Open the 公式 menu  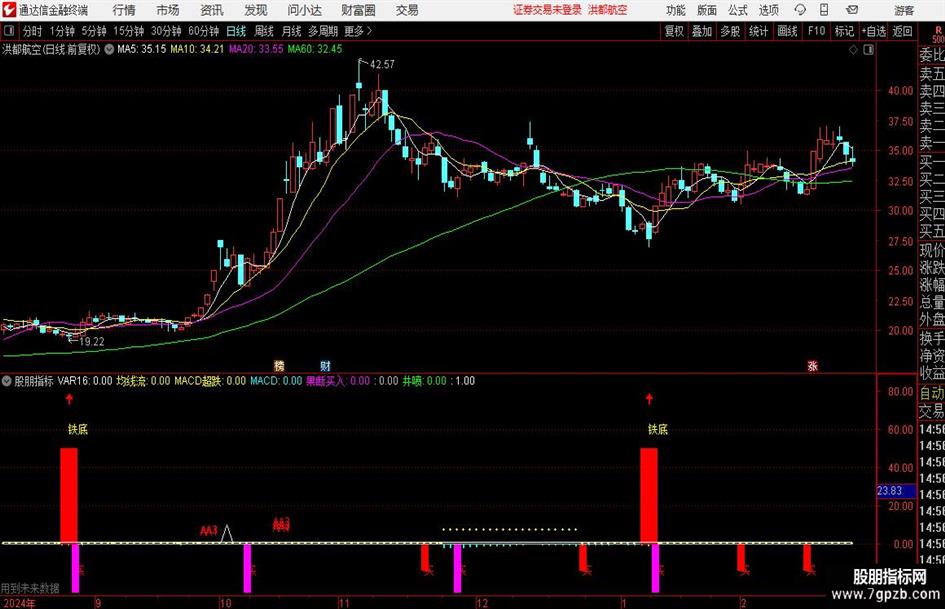click(x=738, y=10)
